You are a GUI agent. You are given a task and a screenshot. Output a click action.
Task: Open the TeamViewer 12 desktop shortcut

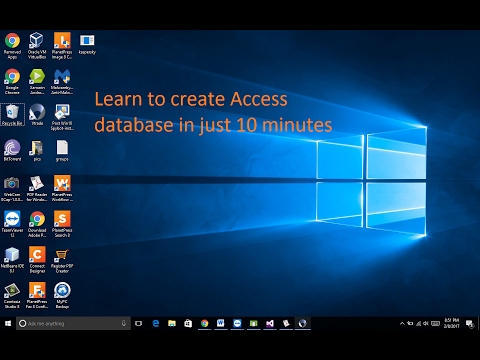coord(12,224)
